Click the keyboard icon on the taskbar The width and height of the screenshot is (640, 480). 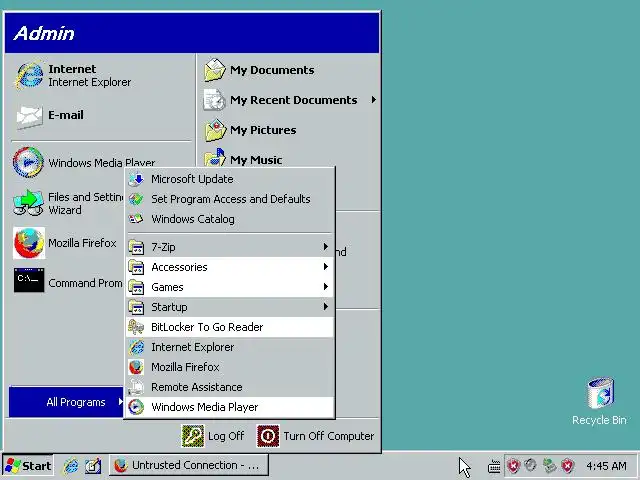(494, 466)
